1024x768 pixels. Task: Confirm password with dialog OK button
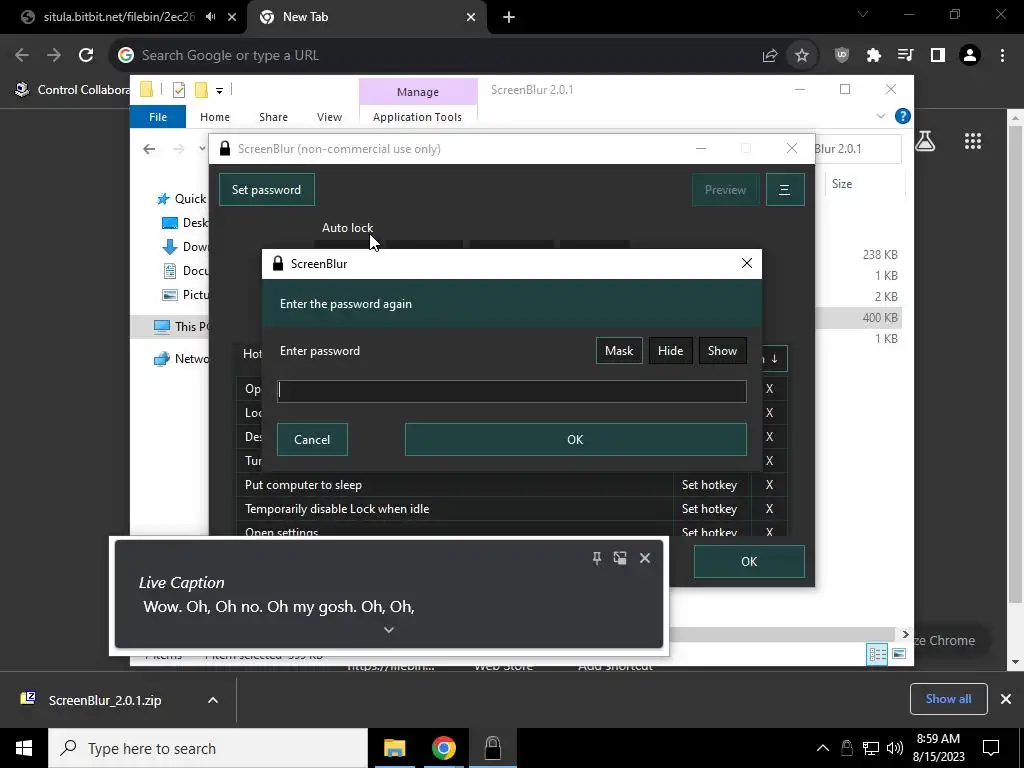point(575,440)
